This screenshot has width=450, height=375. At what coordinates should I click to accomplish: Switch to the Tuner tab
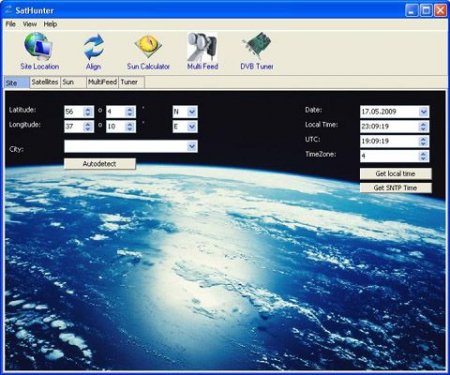pyautogui.click(x=131, y=82)
